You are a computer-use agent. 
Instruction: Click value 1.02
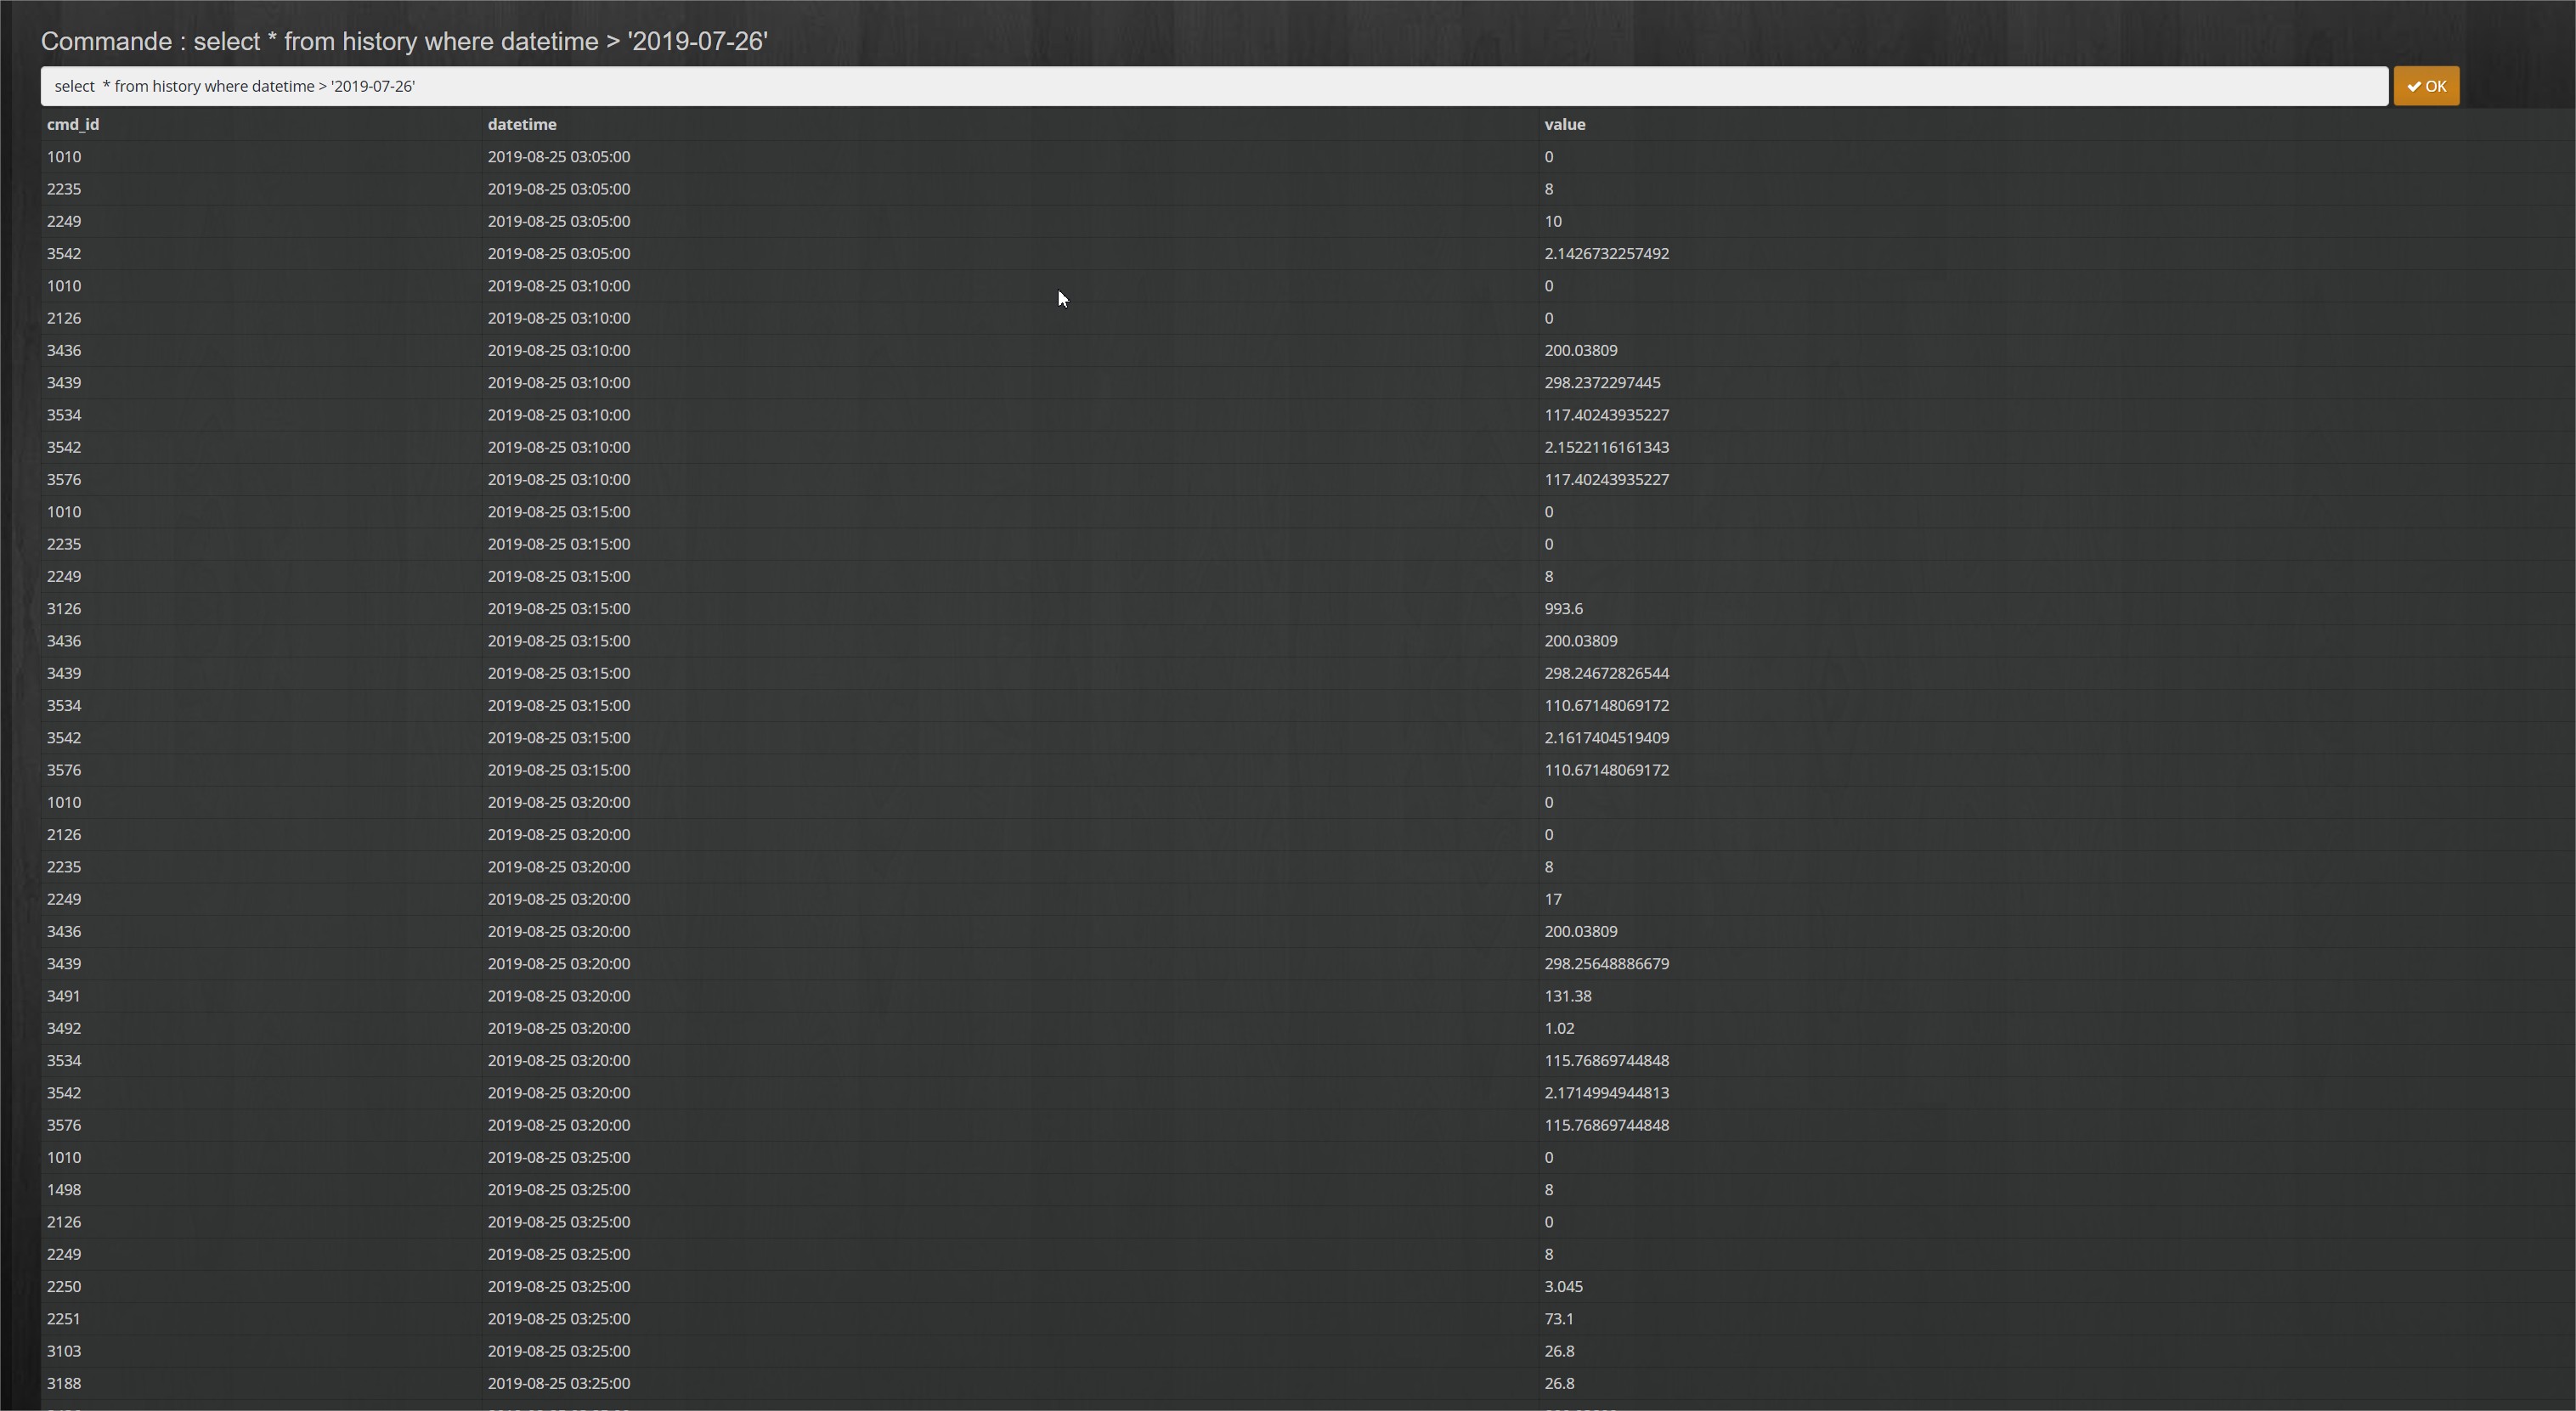point(1559,1028)
